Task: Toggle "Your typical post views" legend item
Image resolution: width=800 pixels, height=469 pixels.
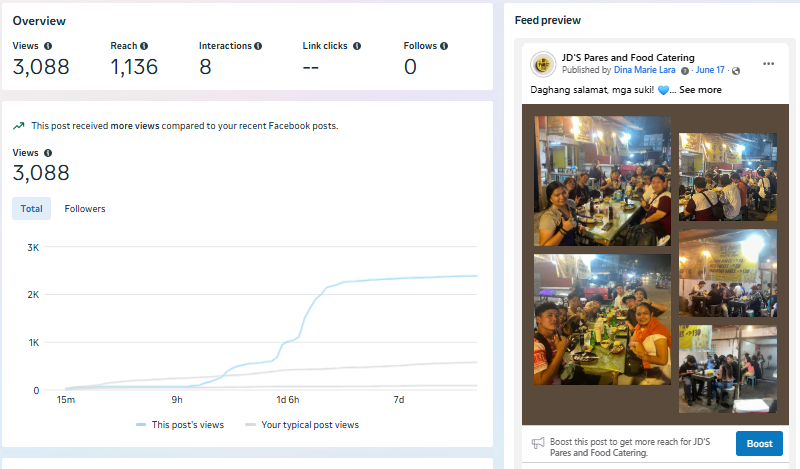Action: click(x=301, y=425)
